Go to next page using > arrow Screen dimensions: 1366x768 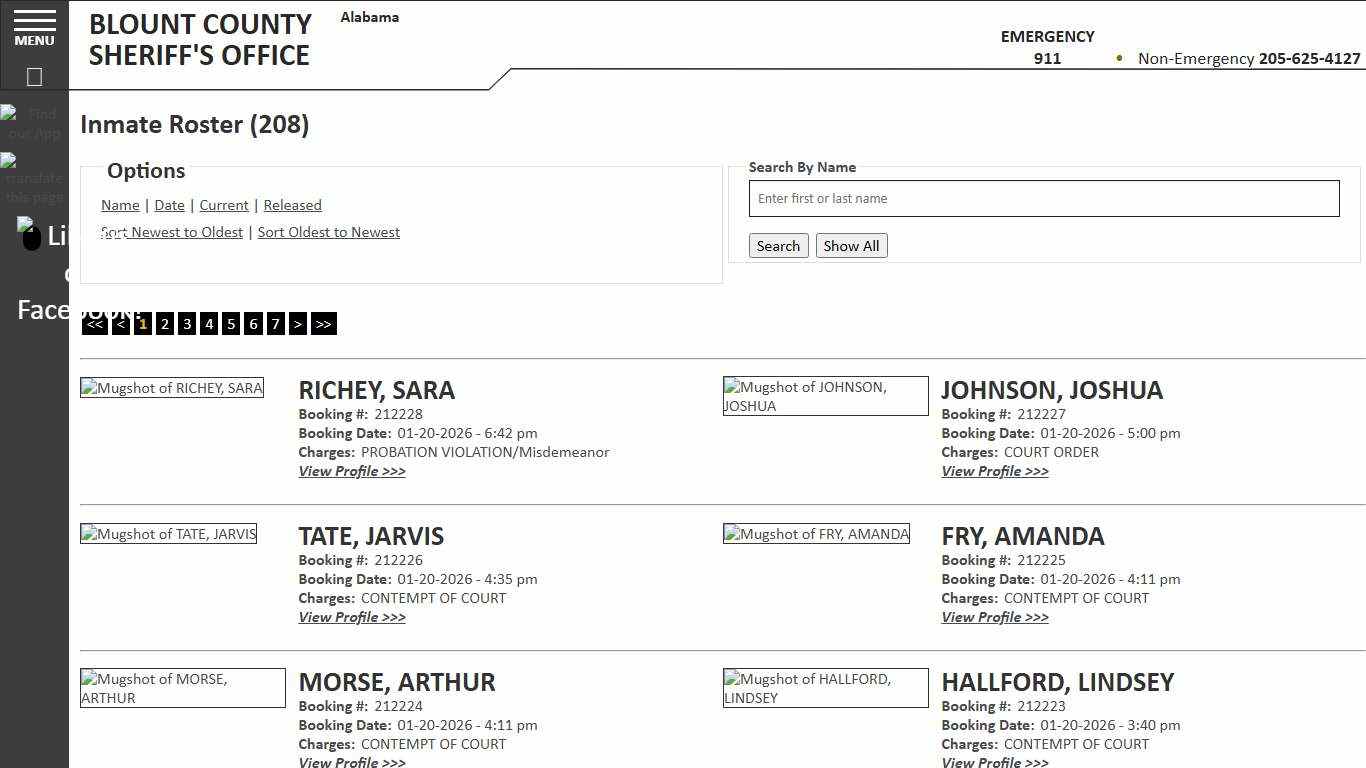298,323
